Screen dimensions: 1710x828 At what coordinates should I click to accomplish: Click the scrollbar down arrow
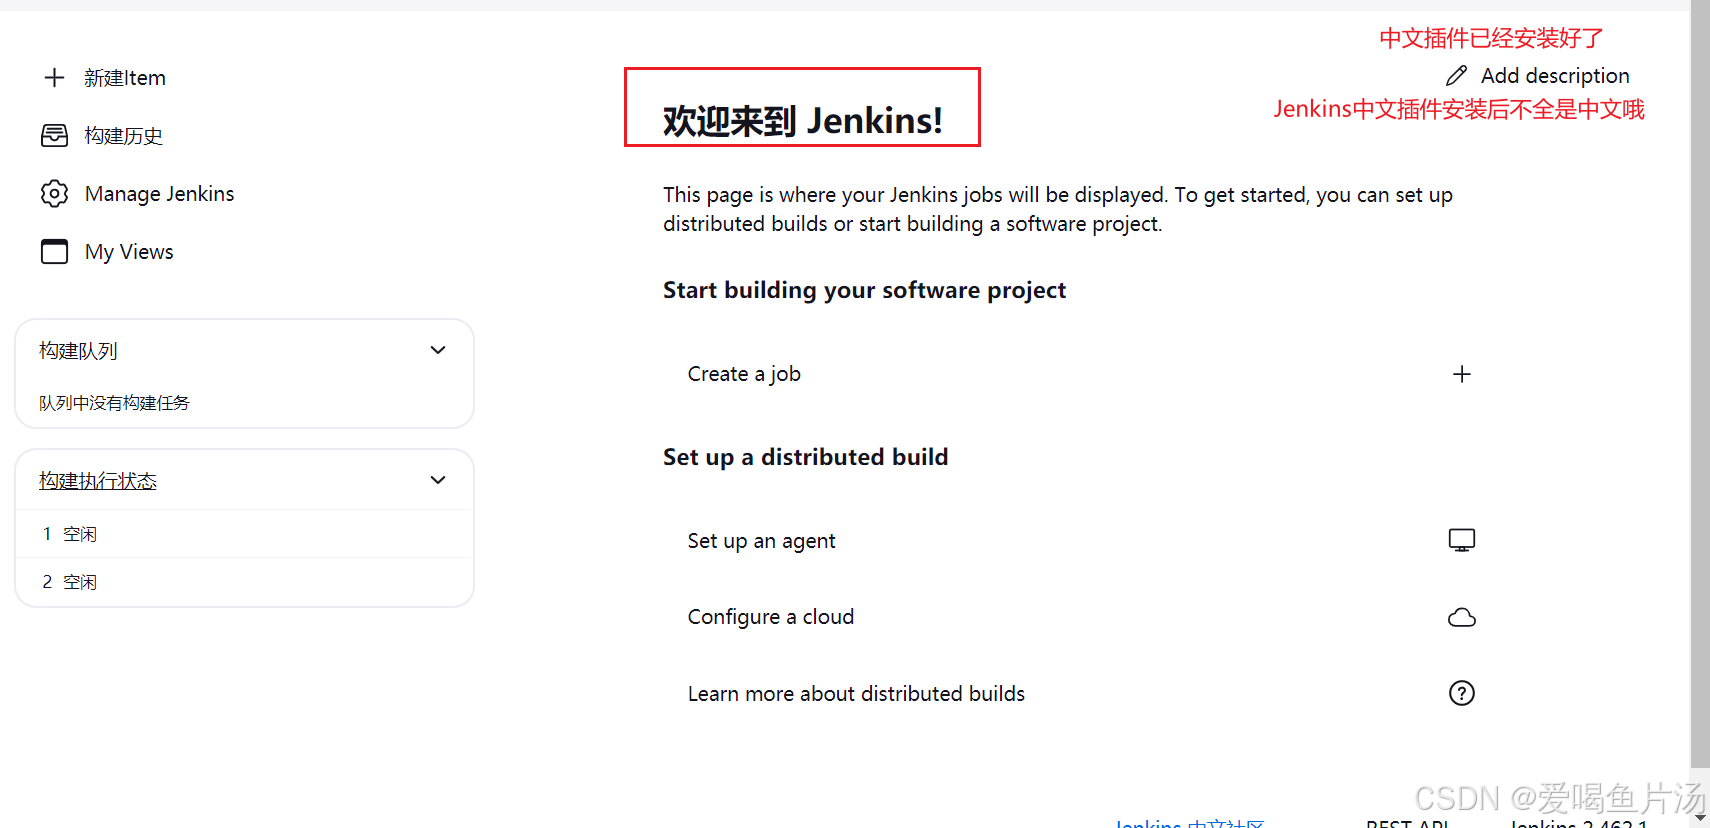coord(1700,818)
